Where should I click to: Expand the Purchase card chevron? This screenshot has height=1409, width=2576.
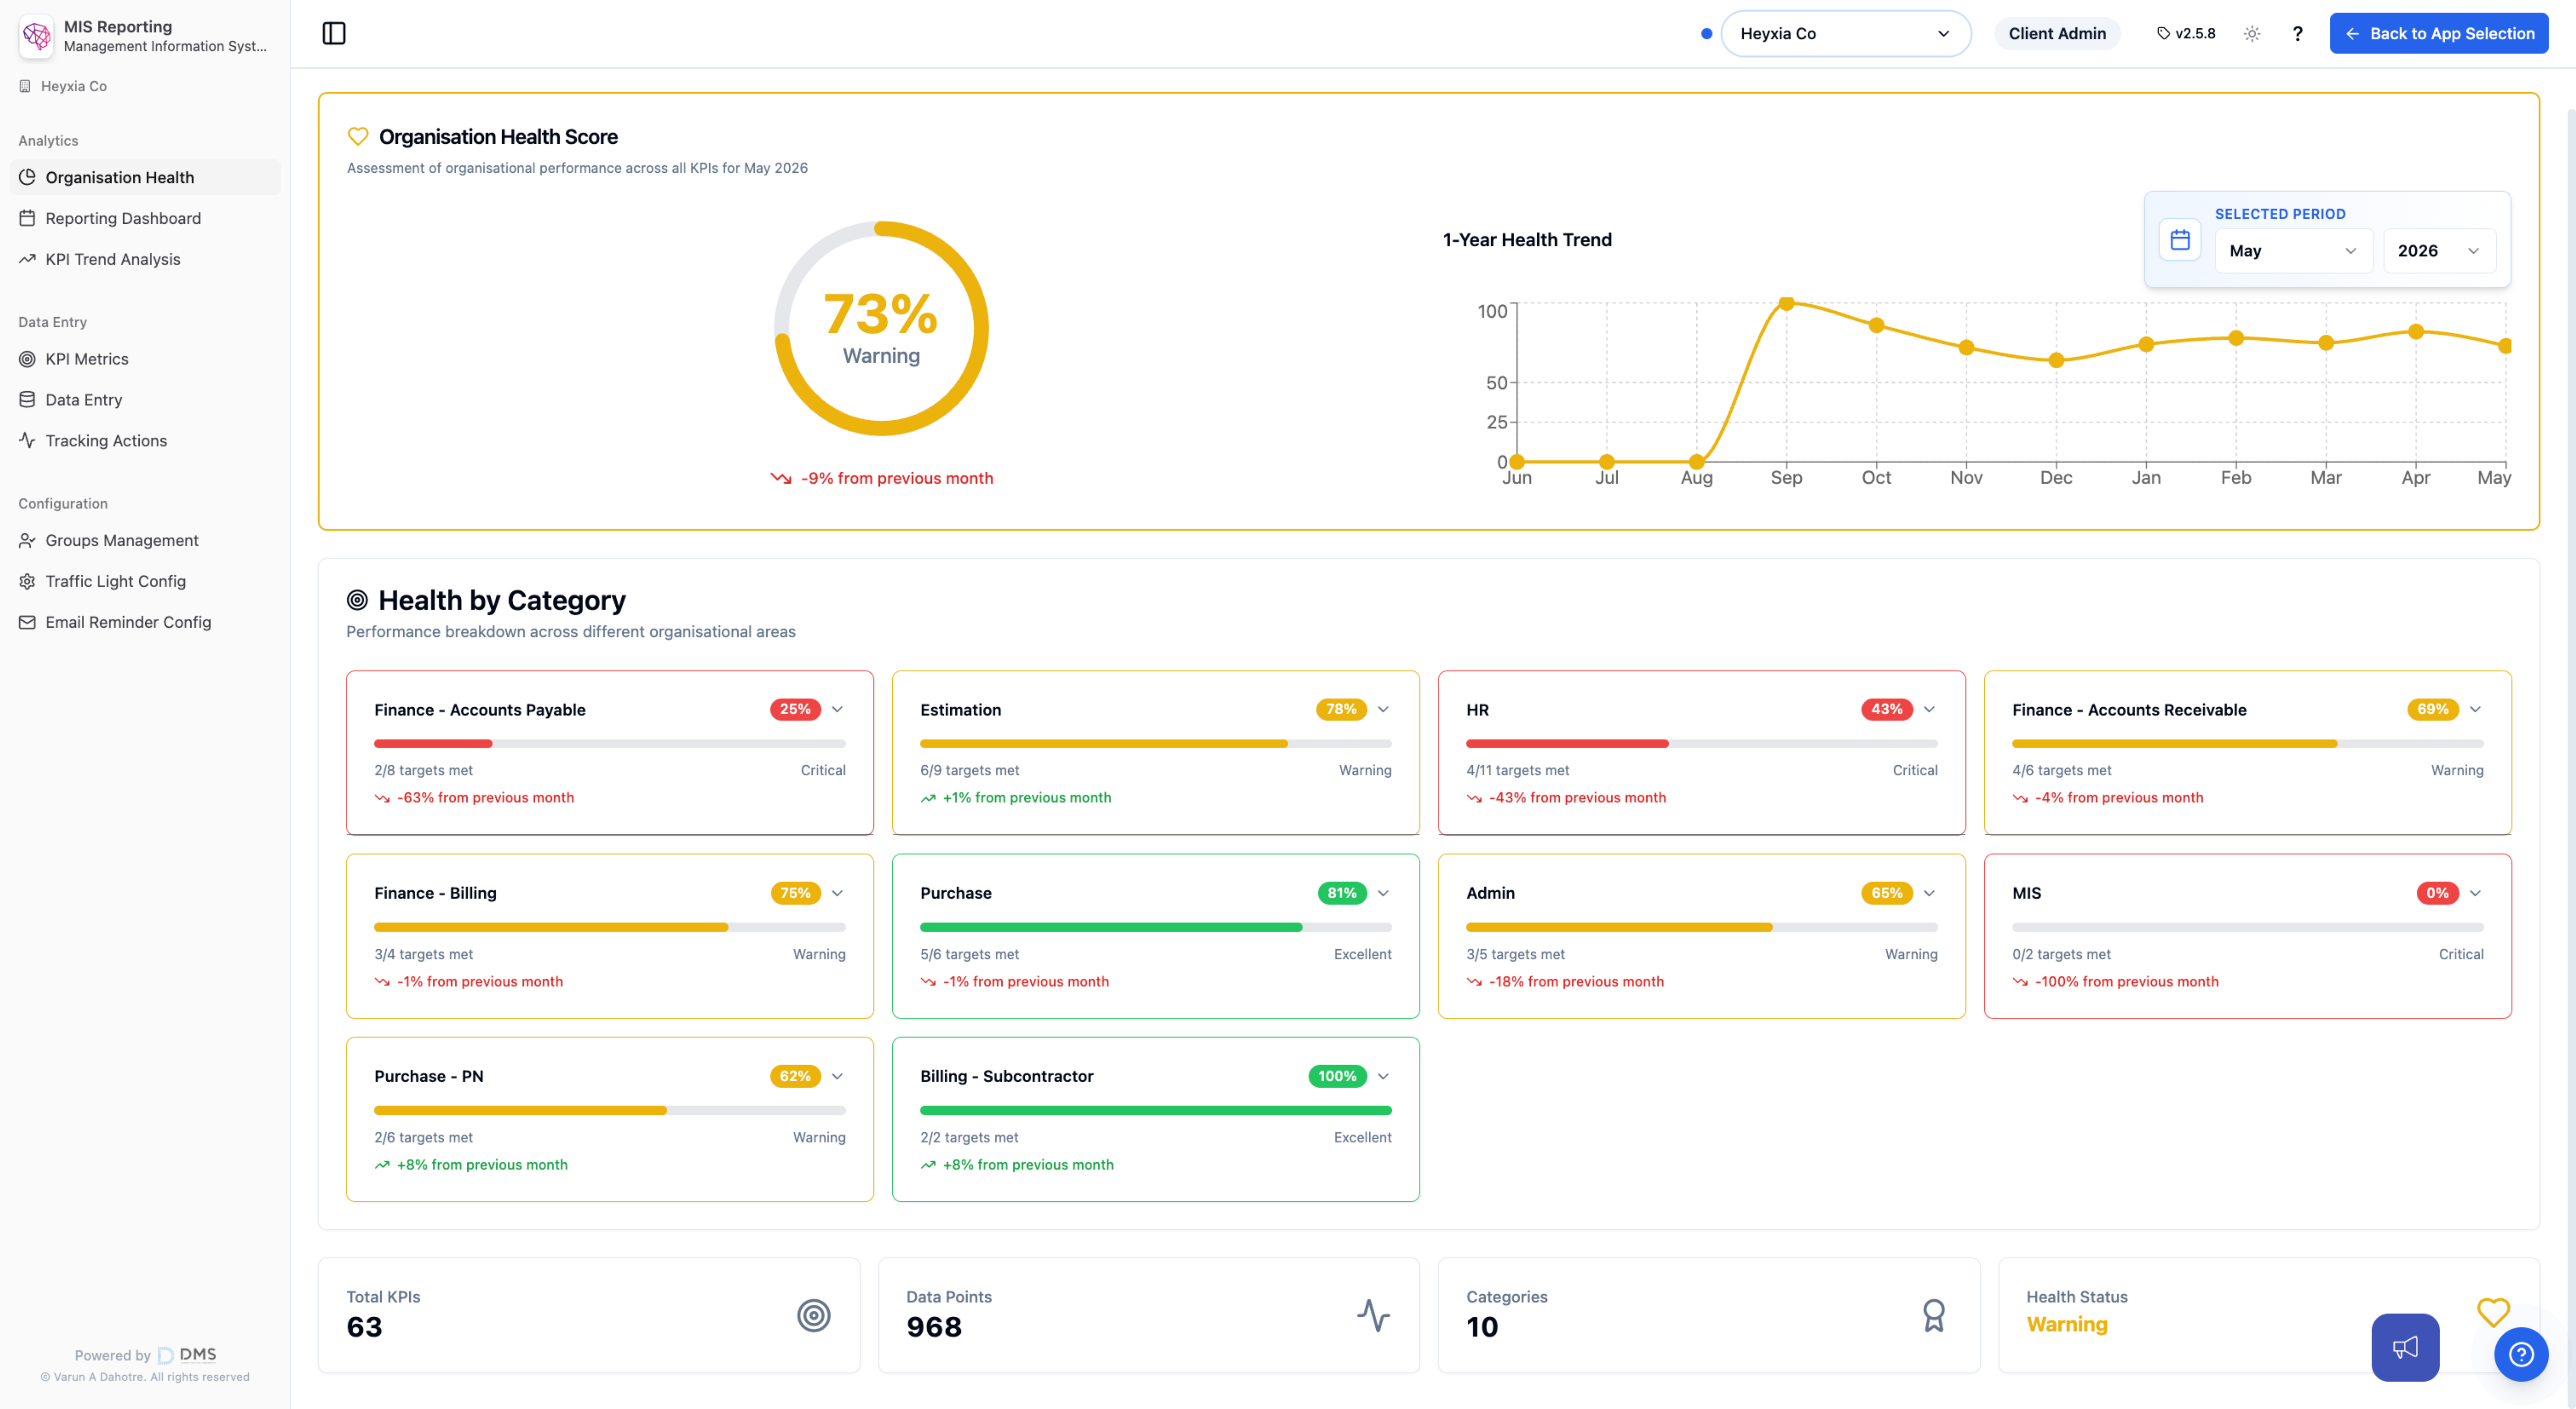point(1383,893)
